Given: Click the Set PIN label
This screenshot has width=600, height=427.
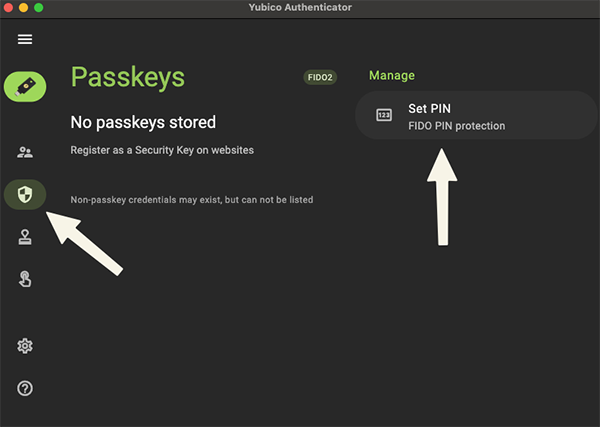Looking at the screenshot, I should [x=428, y=108].
